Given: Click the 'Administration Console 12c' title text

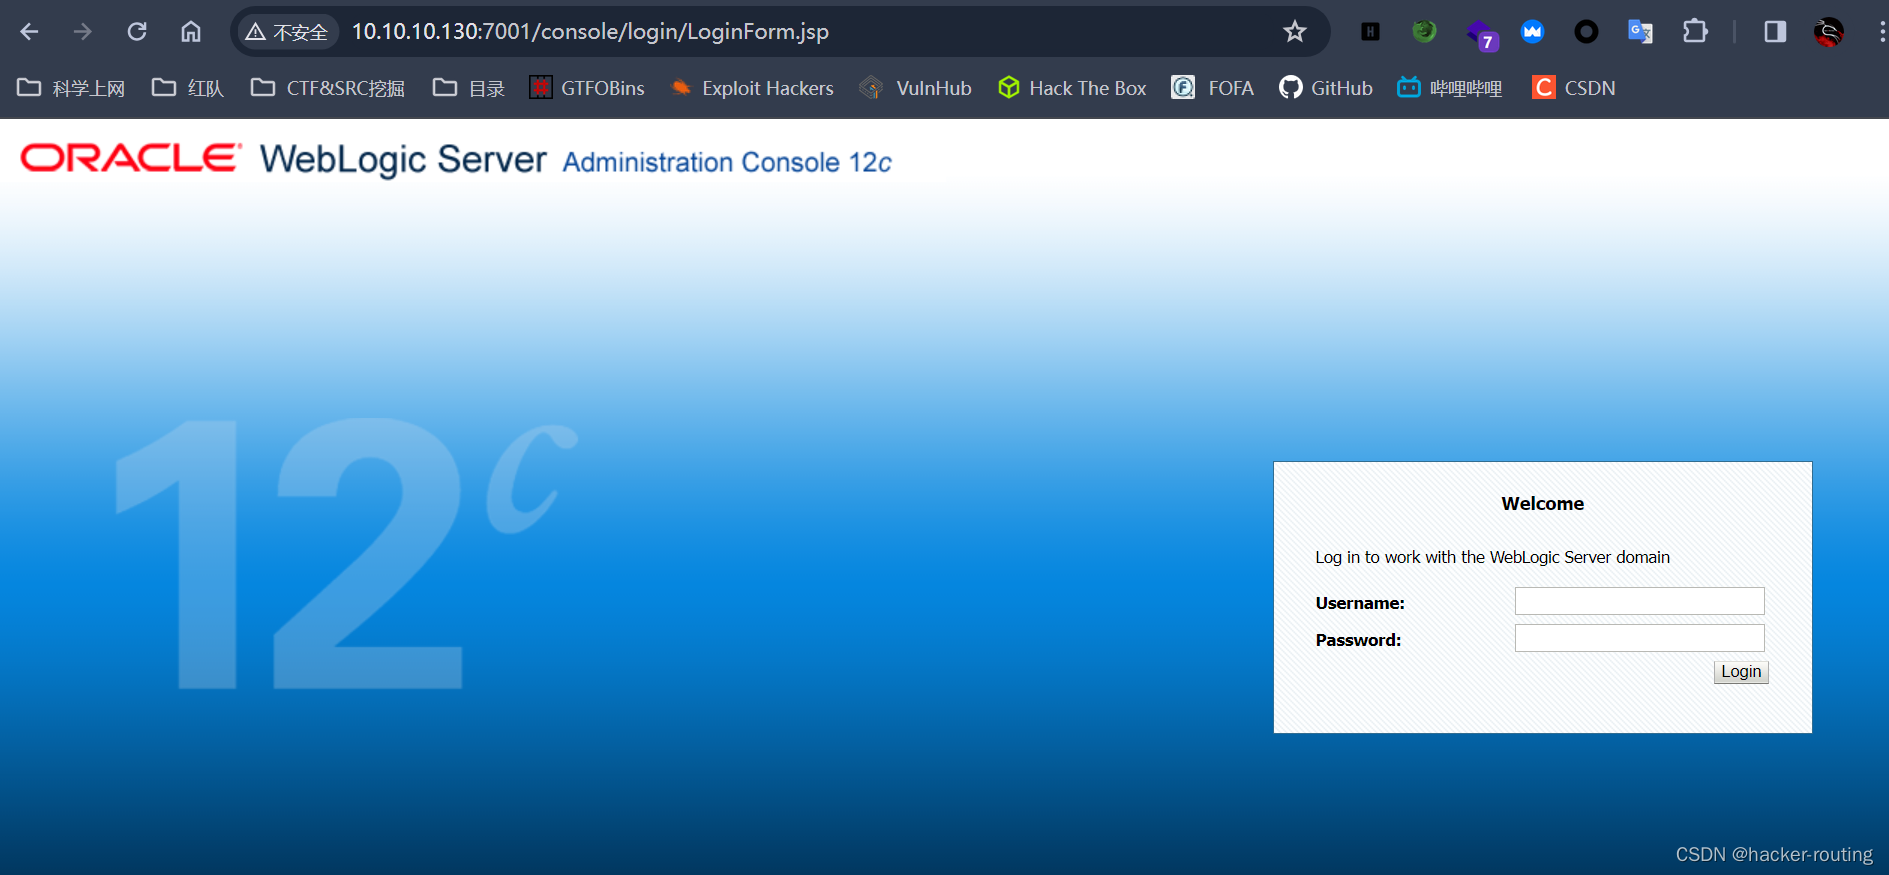Looking at the screenshot, I should pos(727,162).
